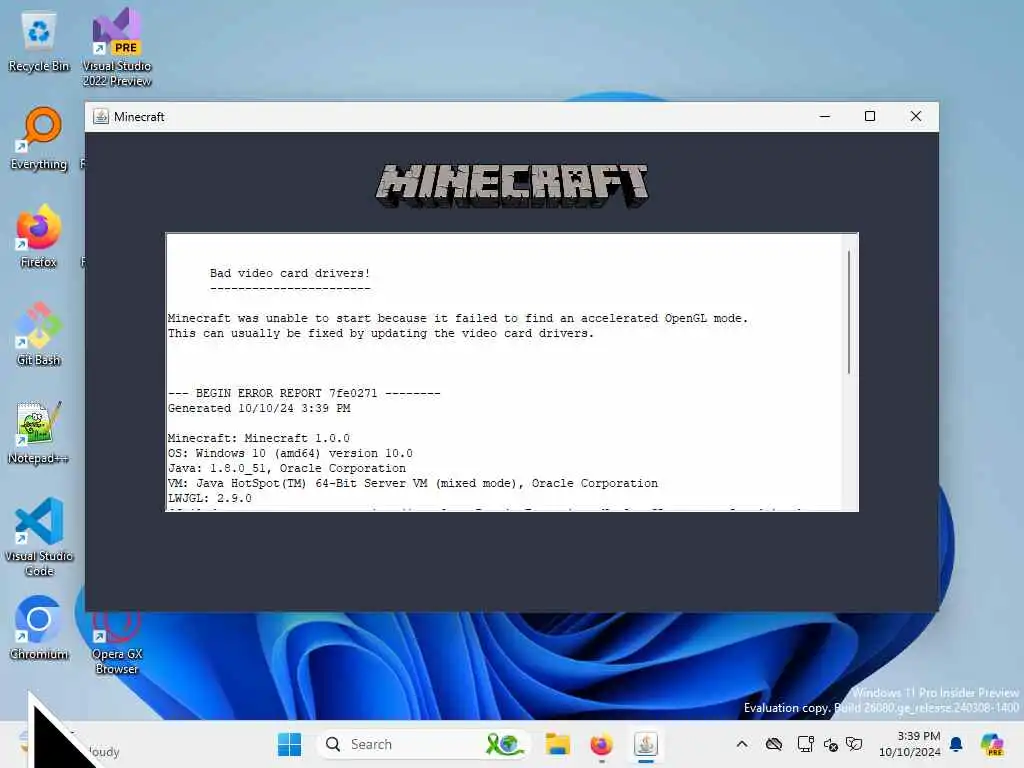Launch Notepad++ from the desktop

39,432
